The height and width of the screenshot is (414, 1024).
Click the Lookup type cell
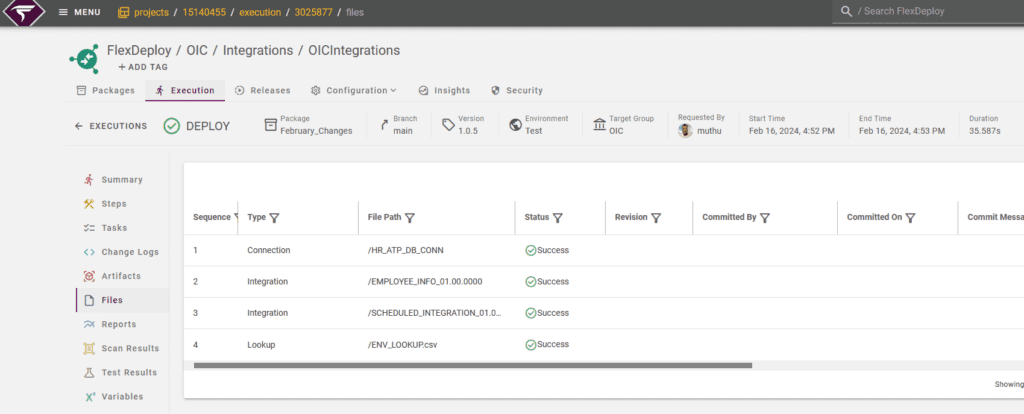(x=261, y=344)
